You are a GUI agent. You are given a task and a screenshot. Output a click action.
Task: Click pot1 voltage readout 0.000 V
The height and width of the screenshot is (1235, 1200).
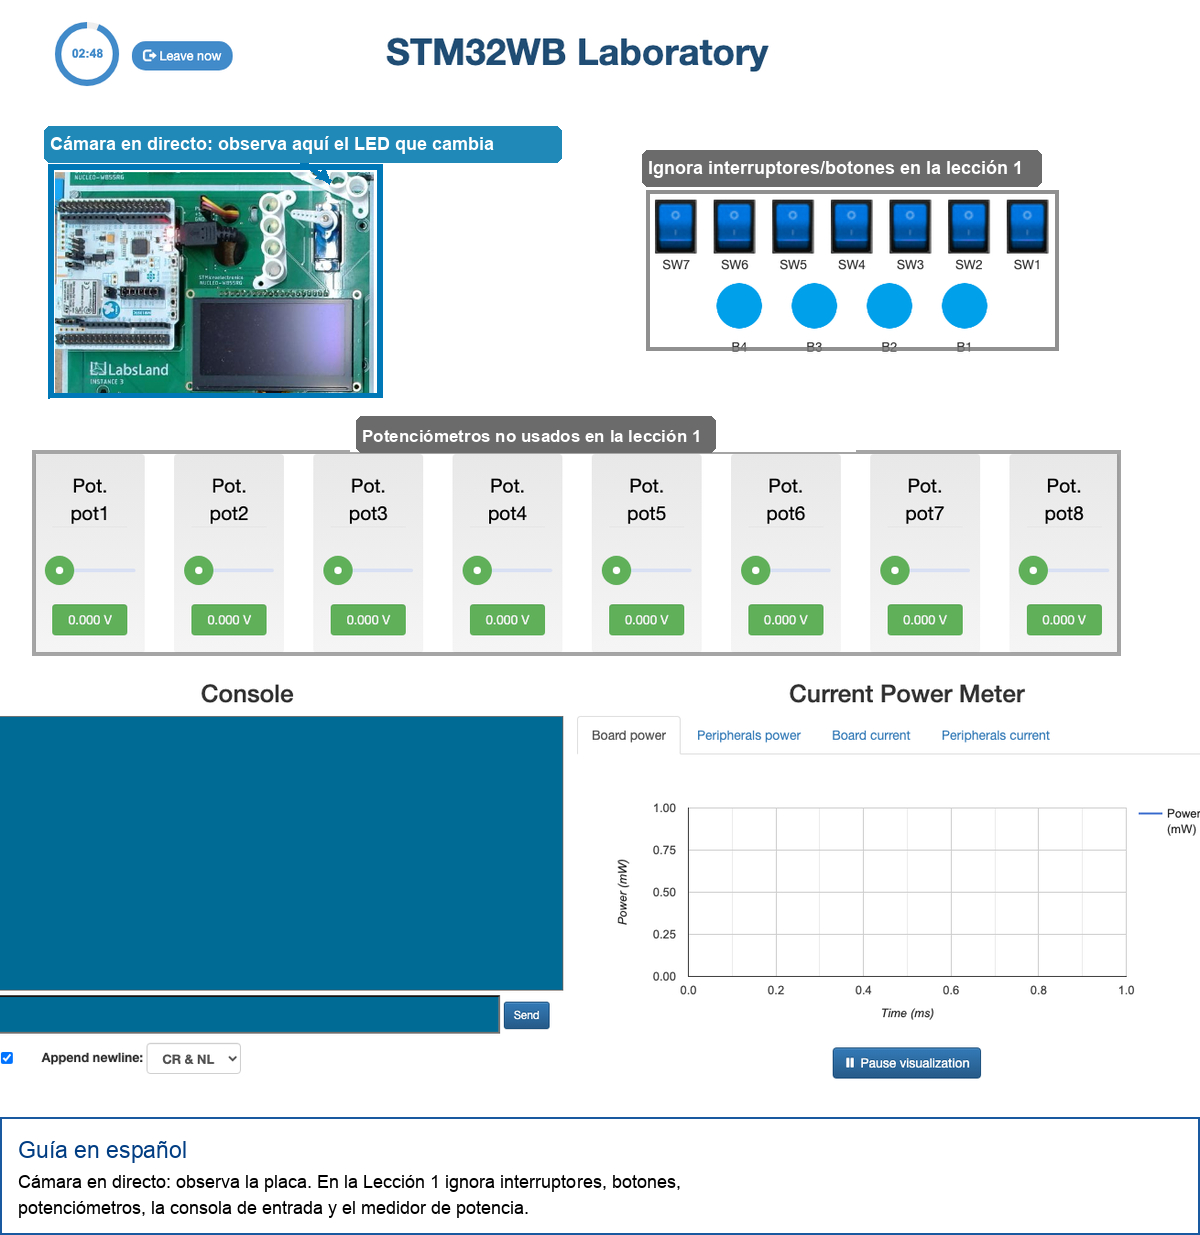[x=90, y=620]
